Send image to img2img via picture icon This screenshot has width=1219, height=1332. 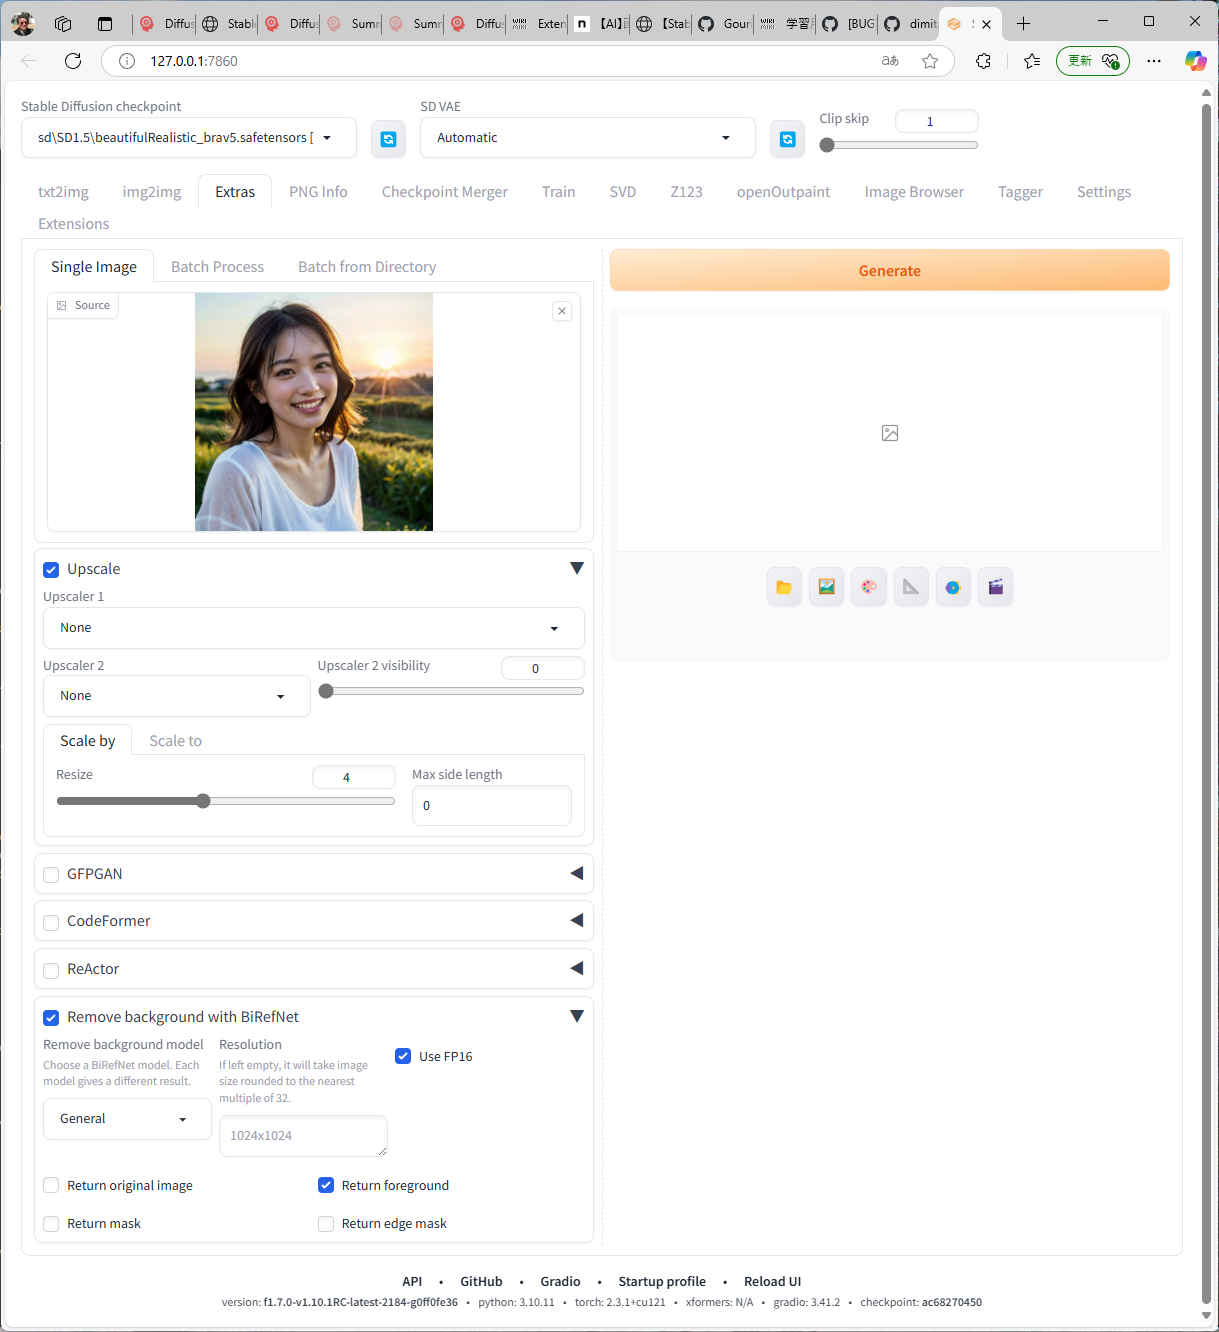coord(826,587)
